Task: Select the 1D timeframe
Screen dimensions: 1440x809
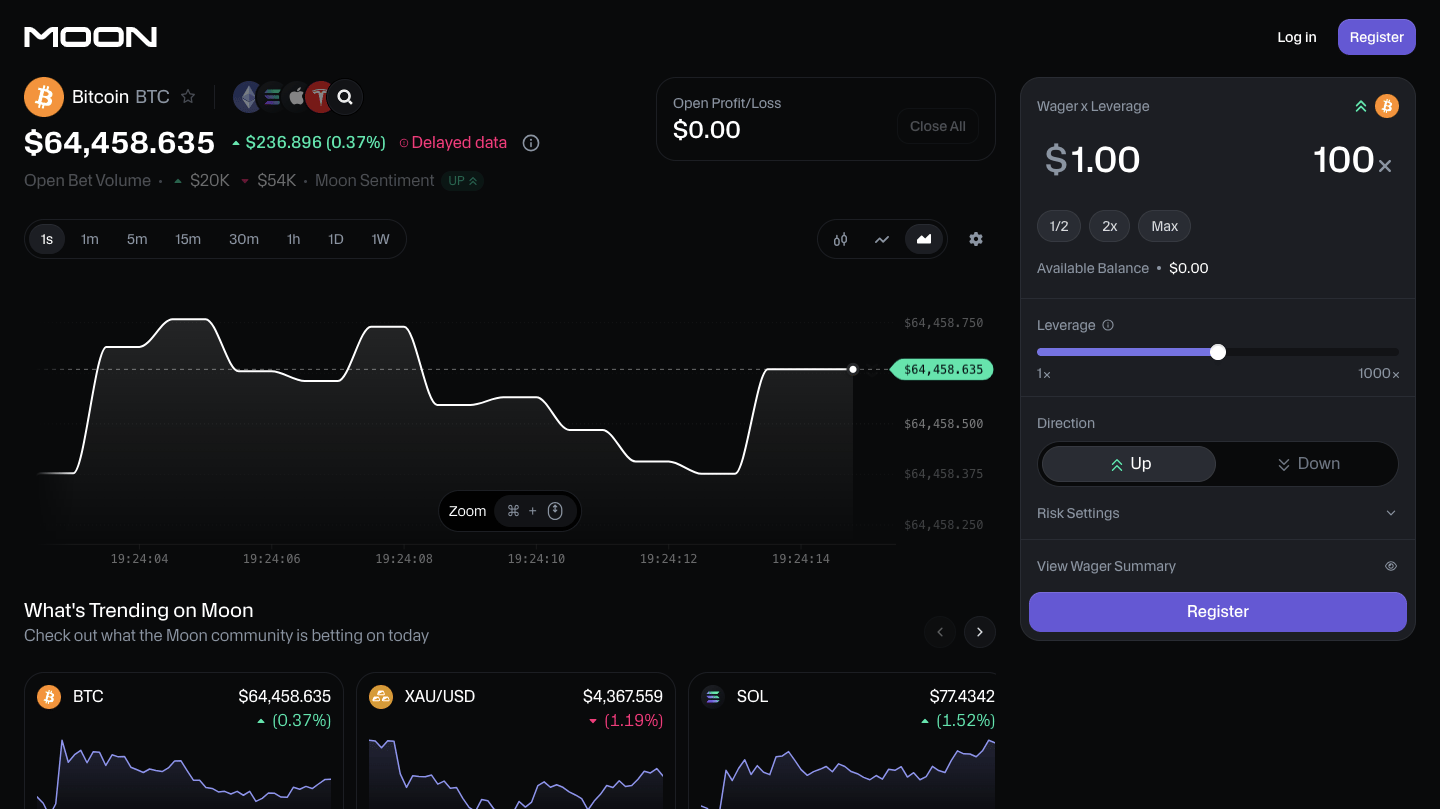Action: (336, 239)
